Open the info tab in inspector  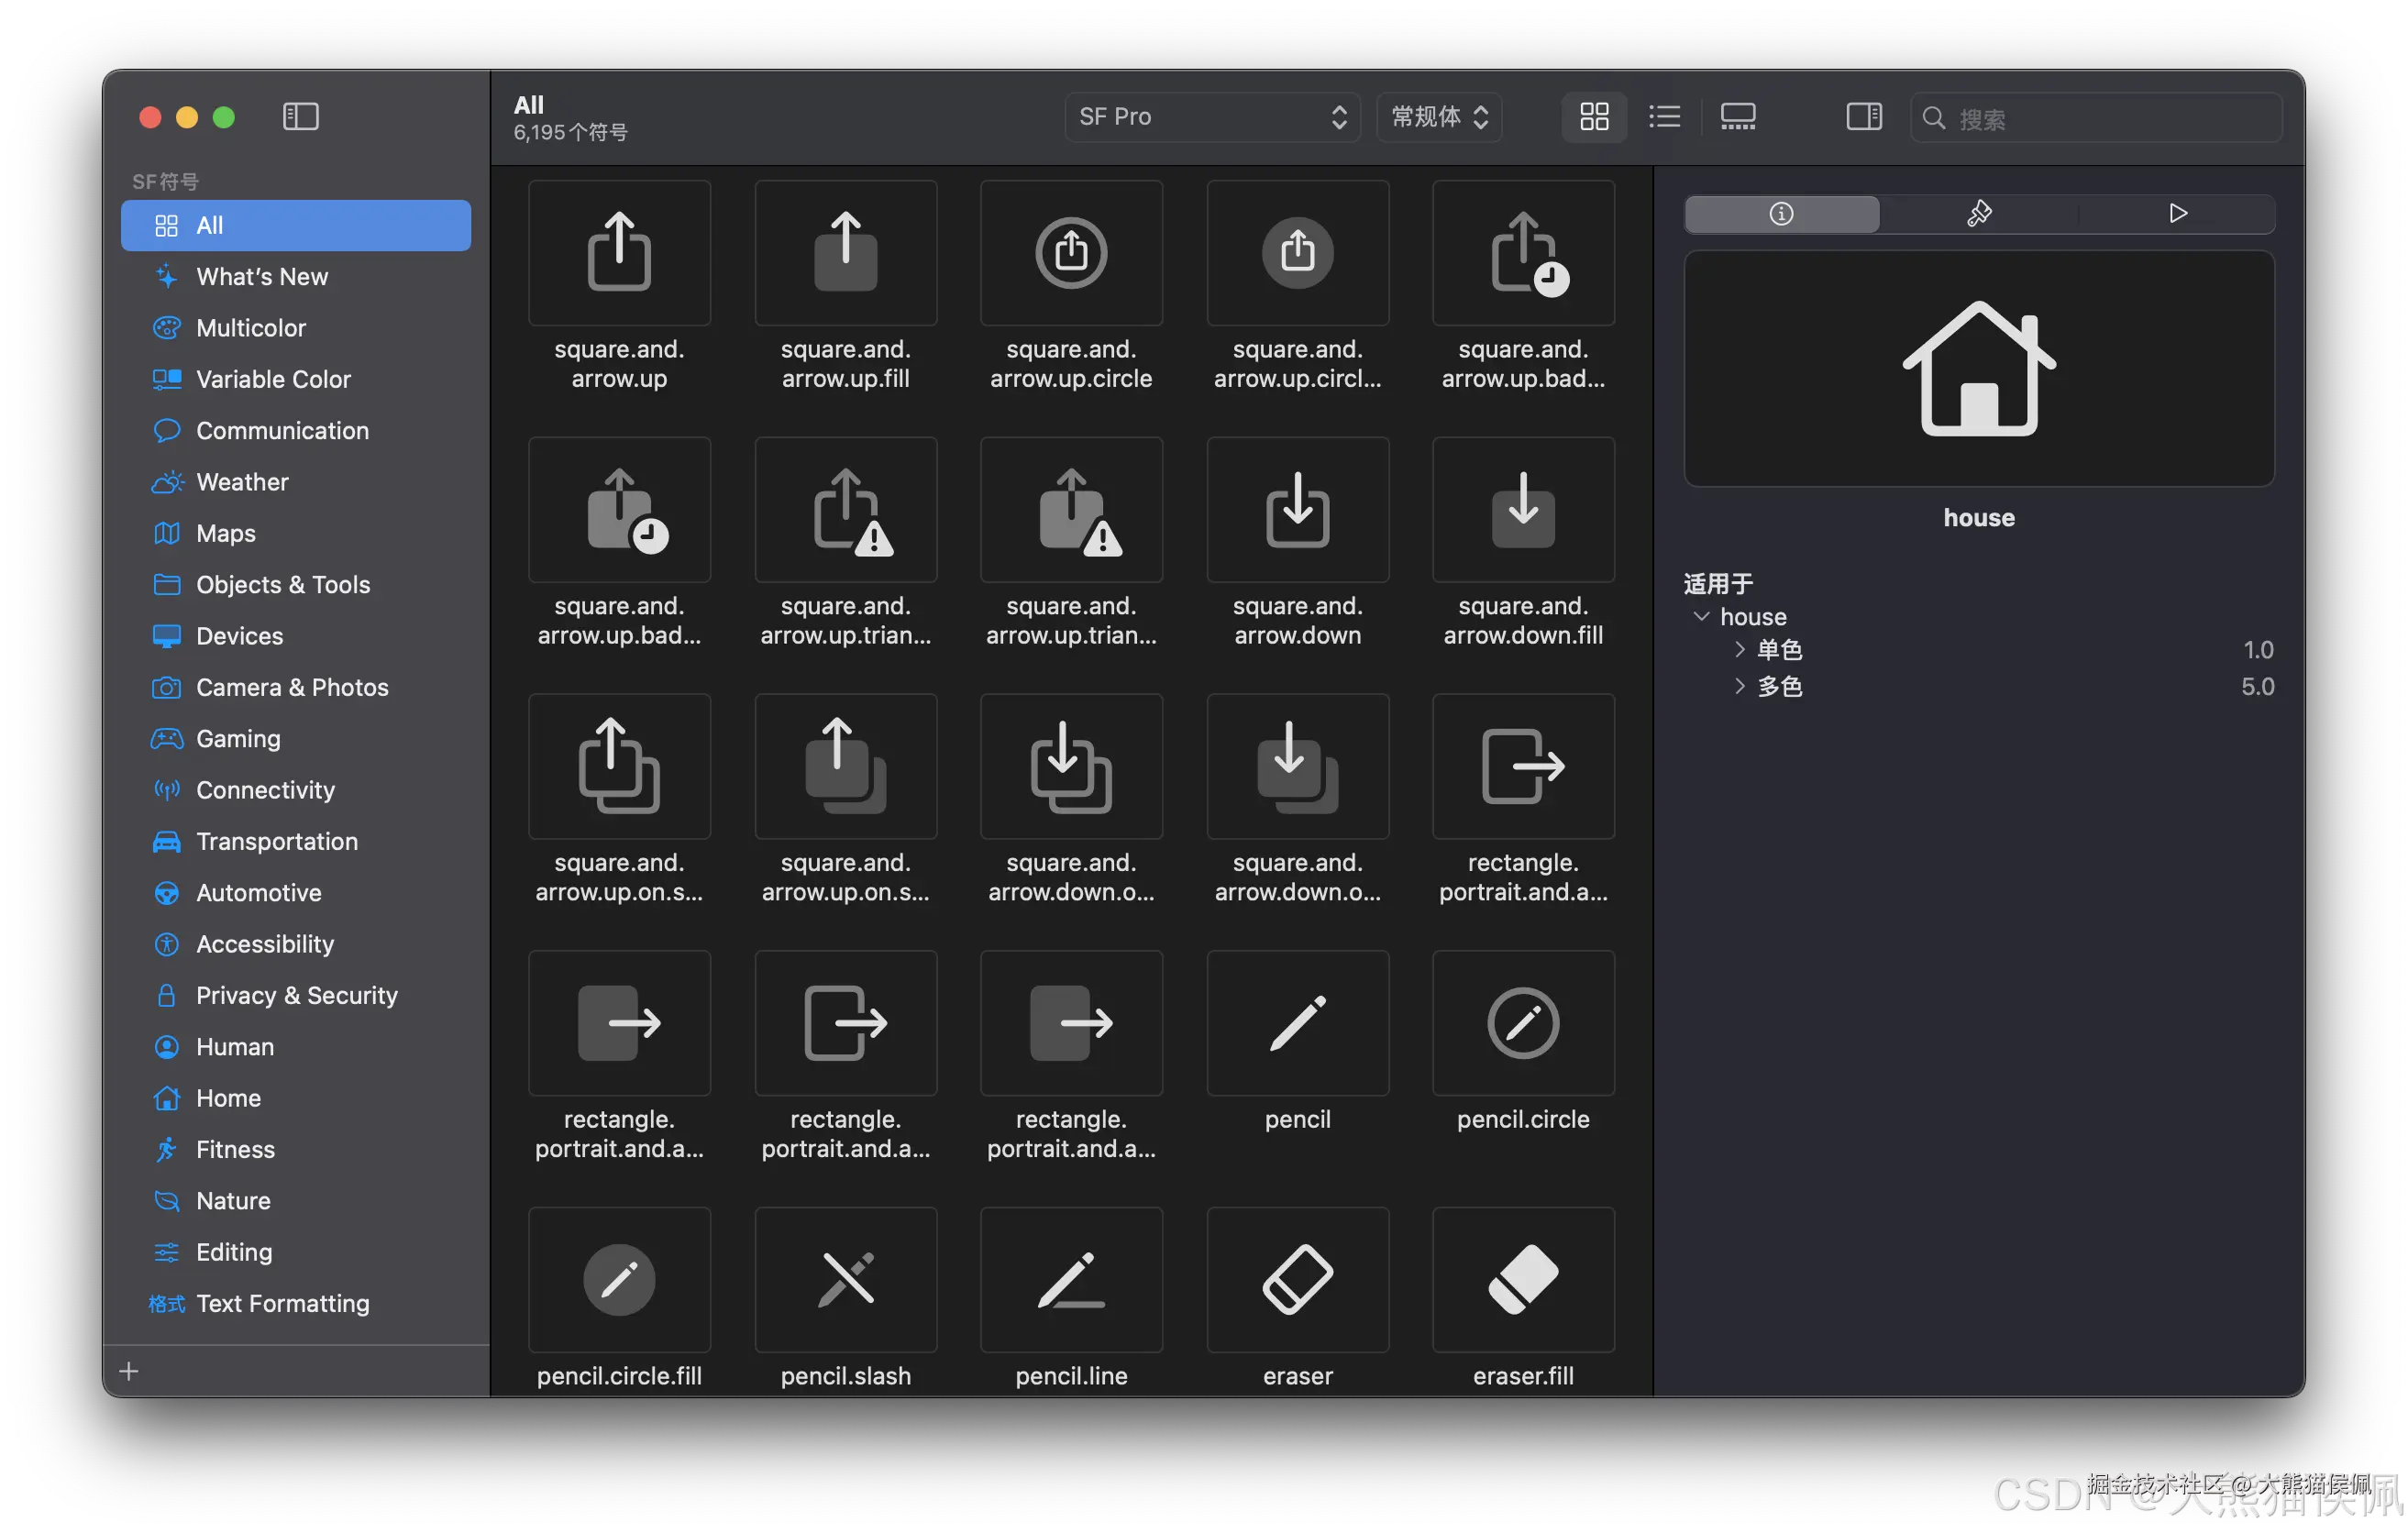tap(1781, 214)
